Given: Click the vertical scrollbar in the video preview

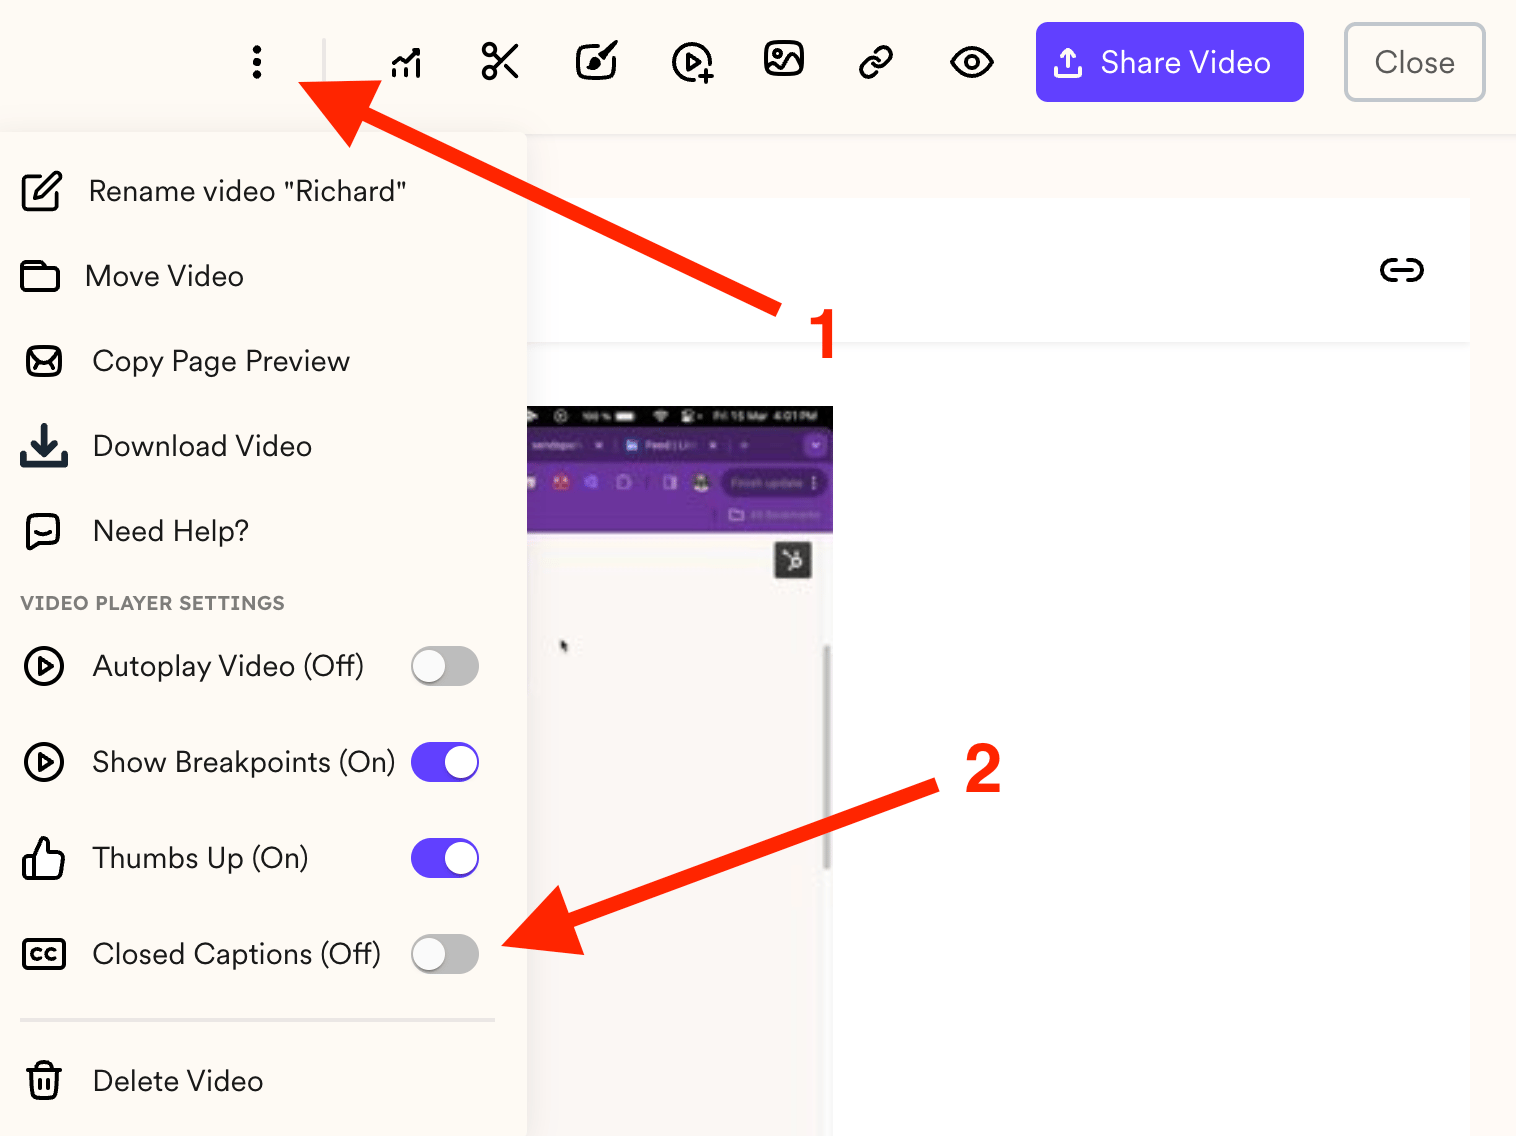Looking at the screenshot, I should 826,757.
